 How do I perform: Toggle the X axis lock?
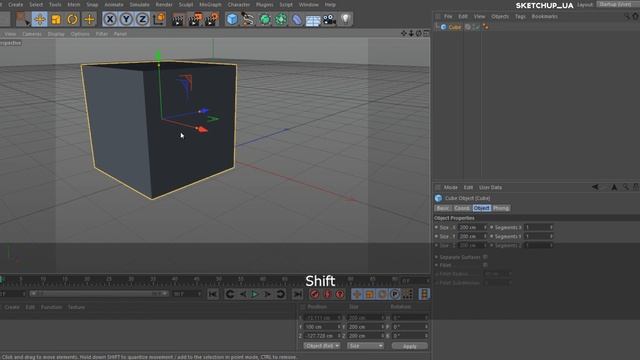110,19
